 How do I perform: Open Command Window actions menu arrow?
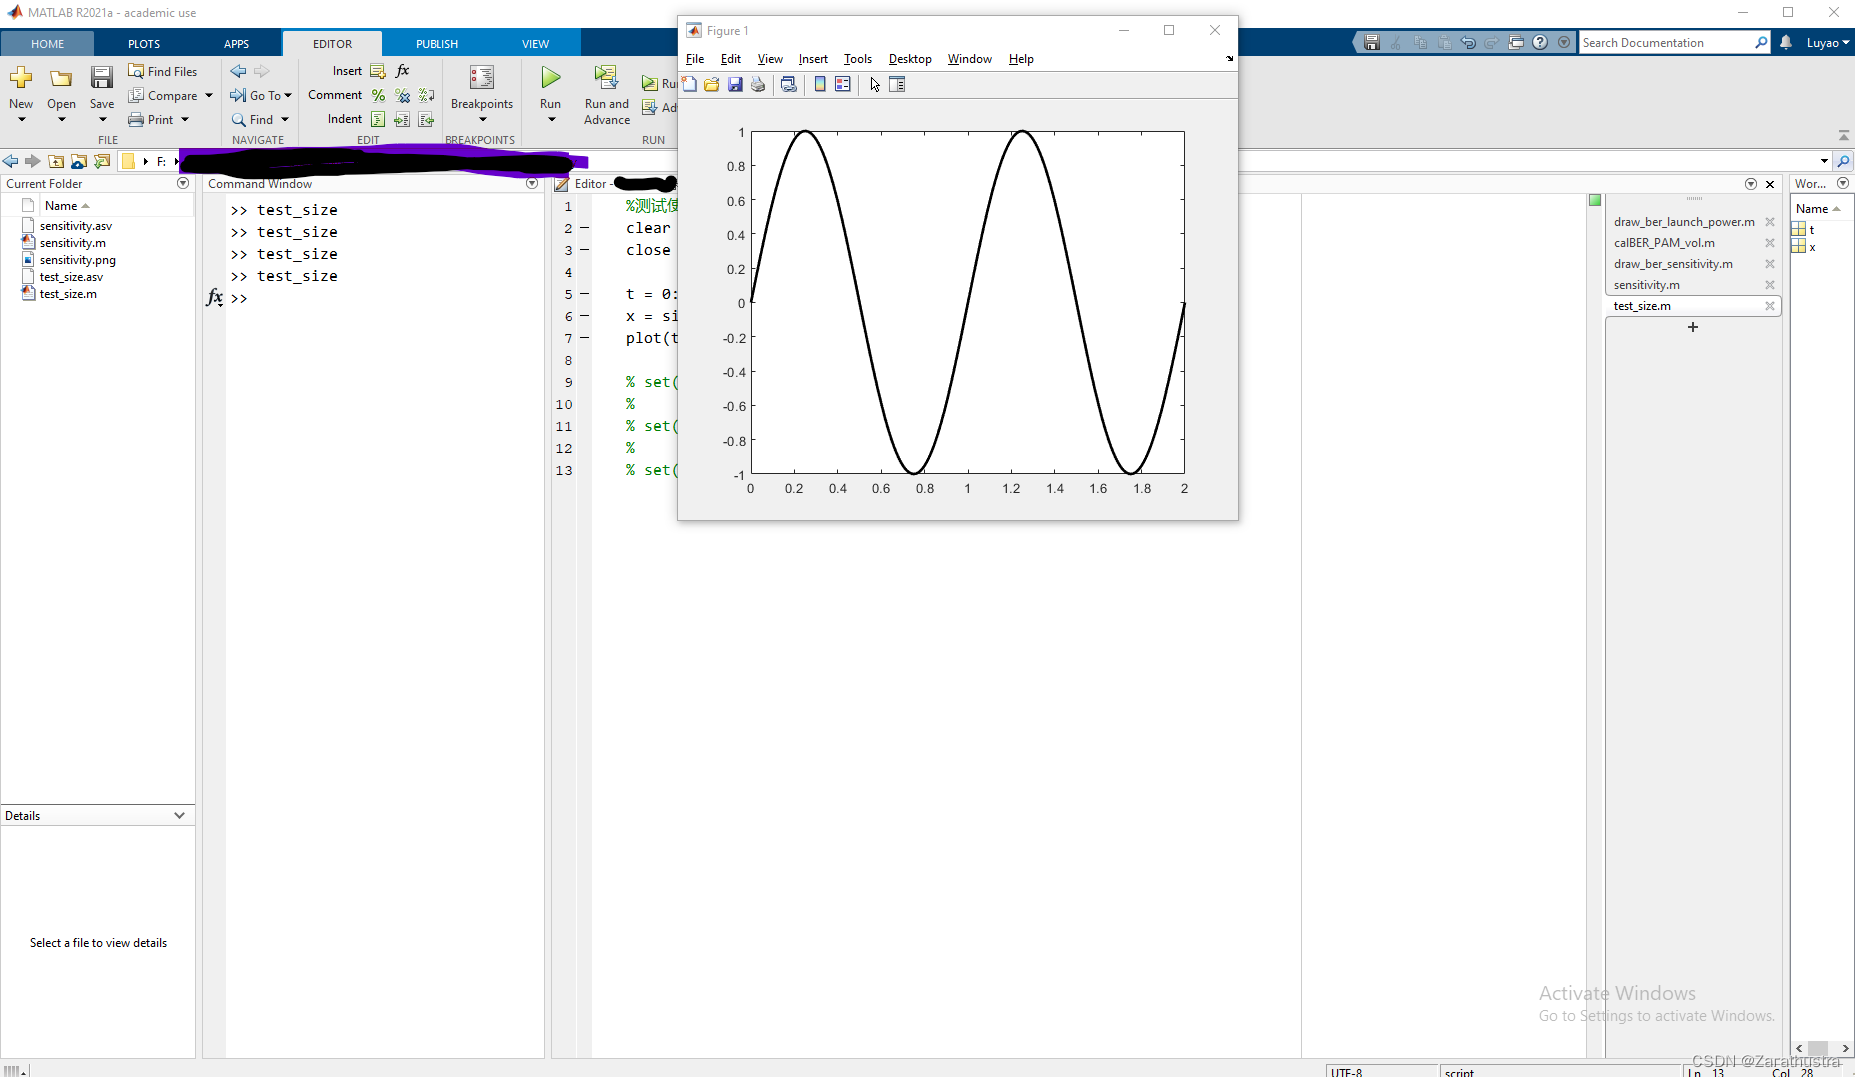pos(532,183)
